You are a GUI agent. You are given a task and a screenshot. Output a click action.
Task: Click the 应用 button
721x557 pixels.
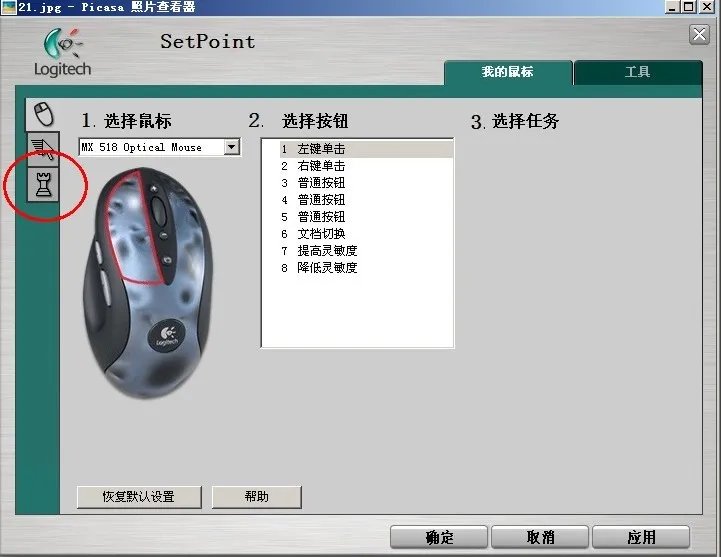pos(641,537)
